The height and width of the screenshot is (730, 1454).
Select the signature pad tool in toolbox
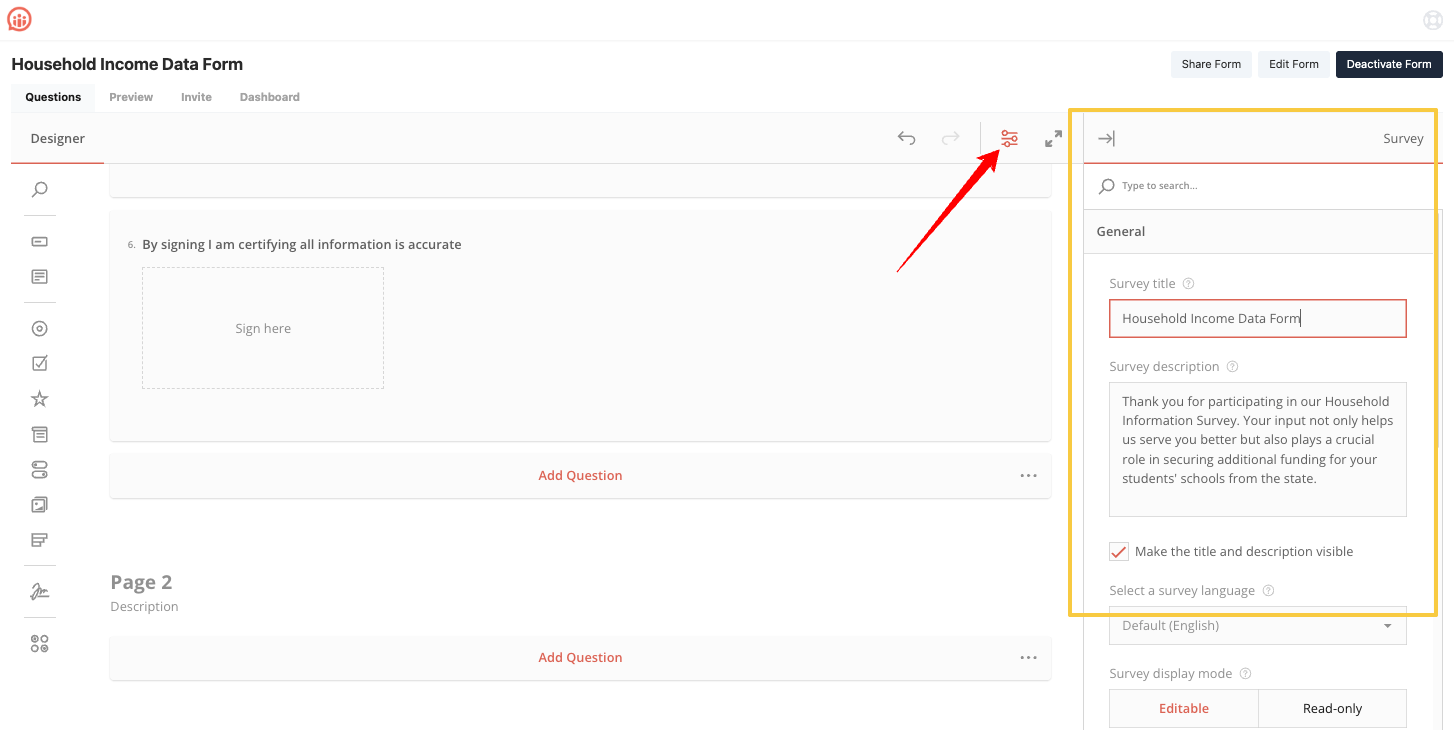click(x=40, y=592)
